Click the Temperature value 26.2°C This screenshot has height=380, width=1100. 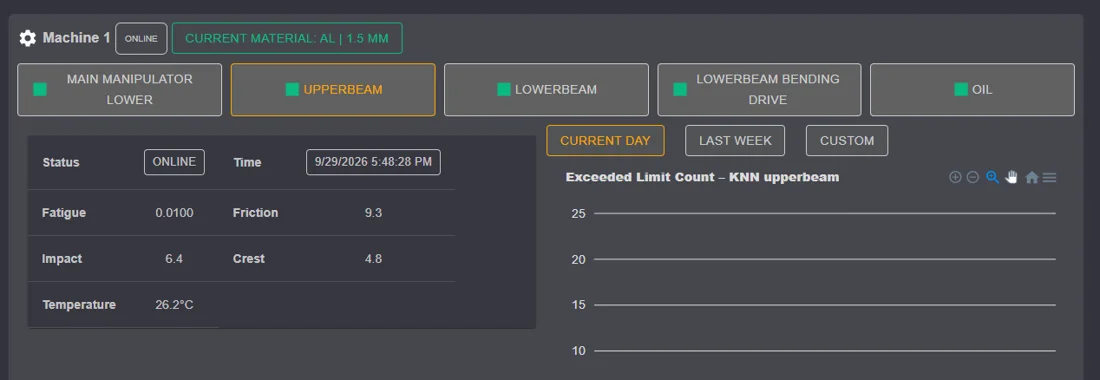174,305
